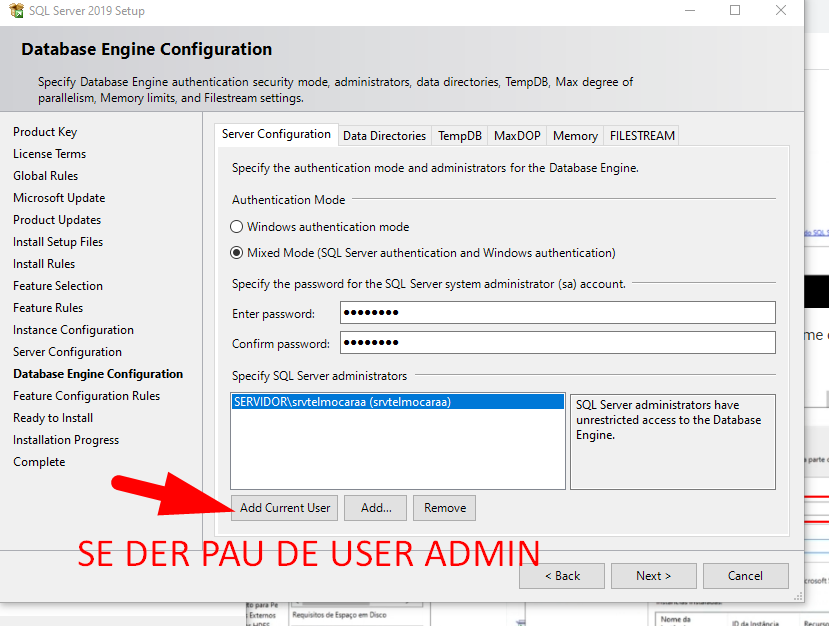Image resolution: width=829 pixels, height=626 pixels.
Task: Open the Data Directories tab
Action: tap(384, 136)
